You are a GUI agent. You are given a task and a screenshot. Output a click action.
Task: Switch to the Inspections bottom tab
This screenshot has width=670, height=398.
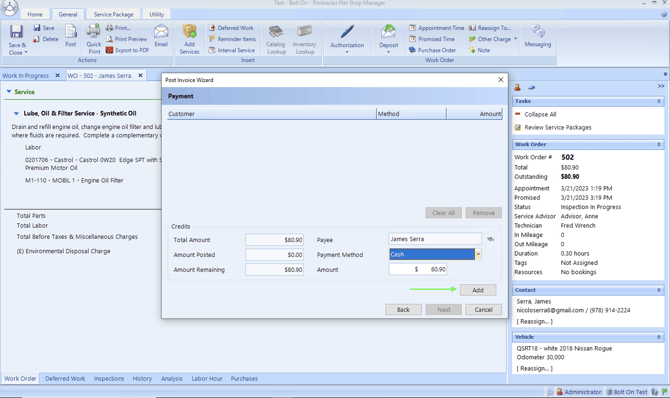coord(109,378)
